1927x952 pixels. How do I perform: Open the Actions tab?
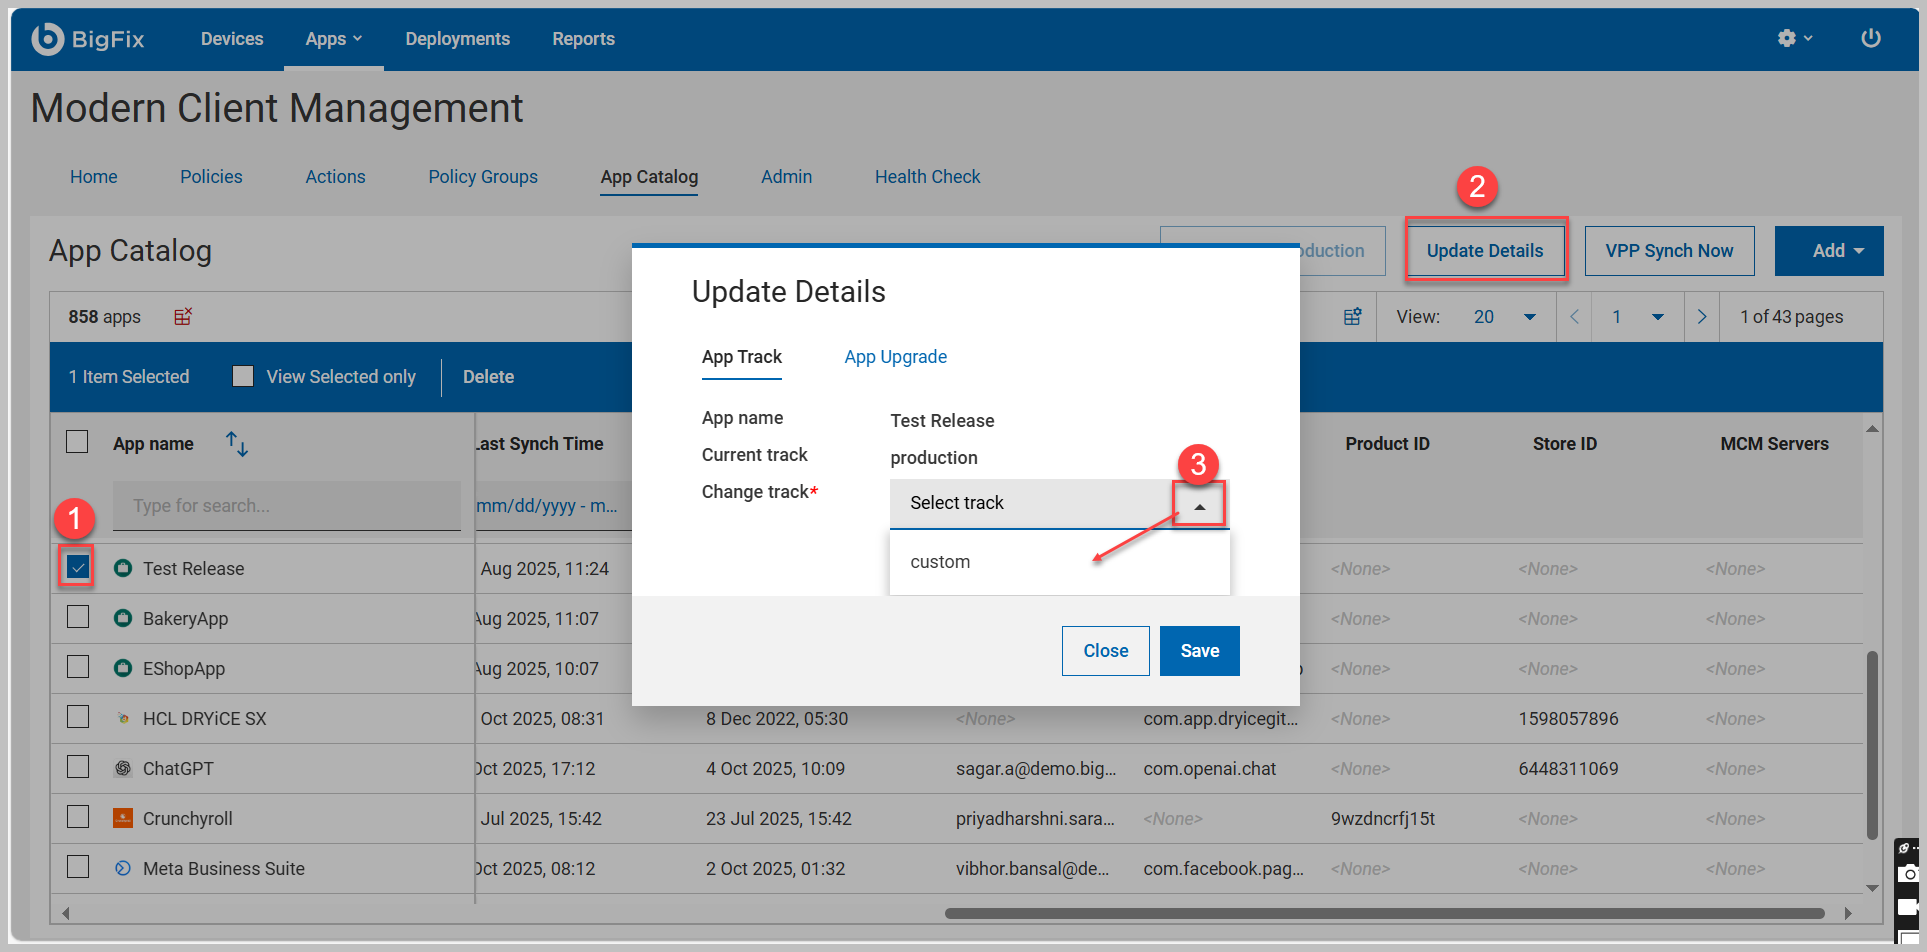pos(335,177)
